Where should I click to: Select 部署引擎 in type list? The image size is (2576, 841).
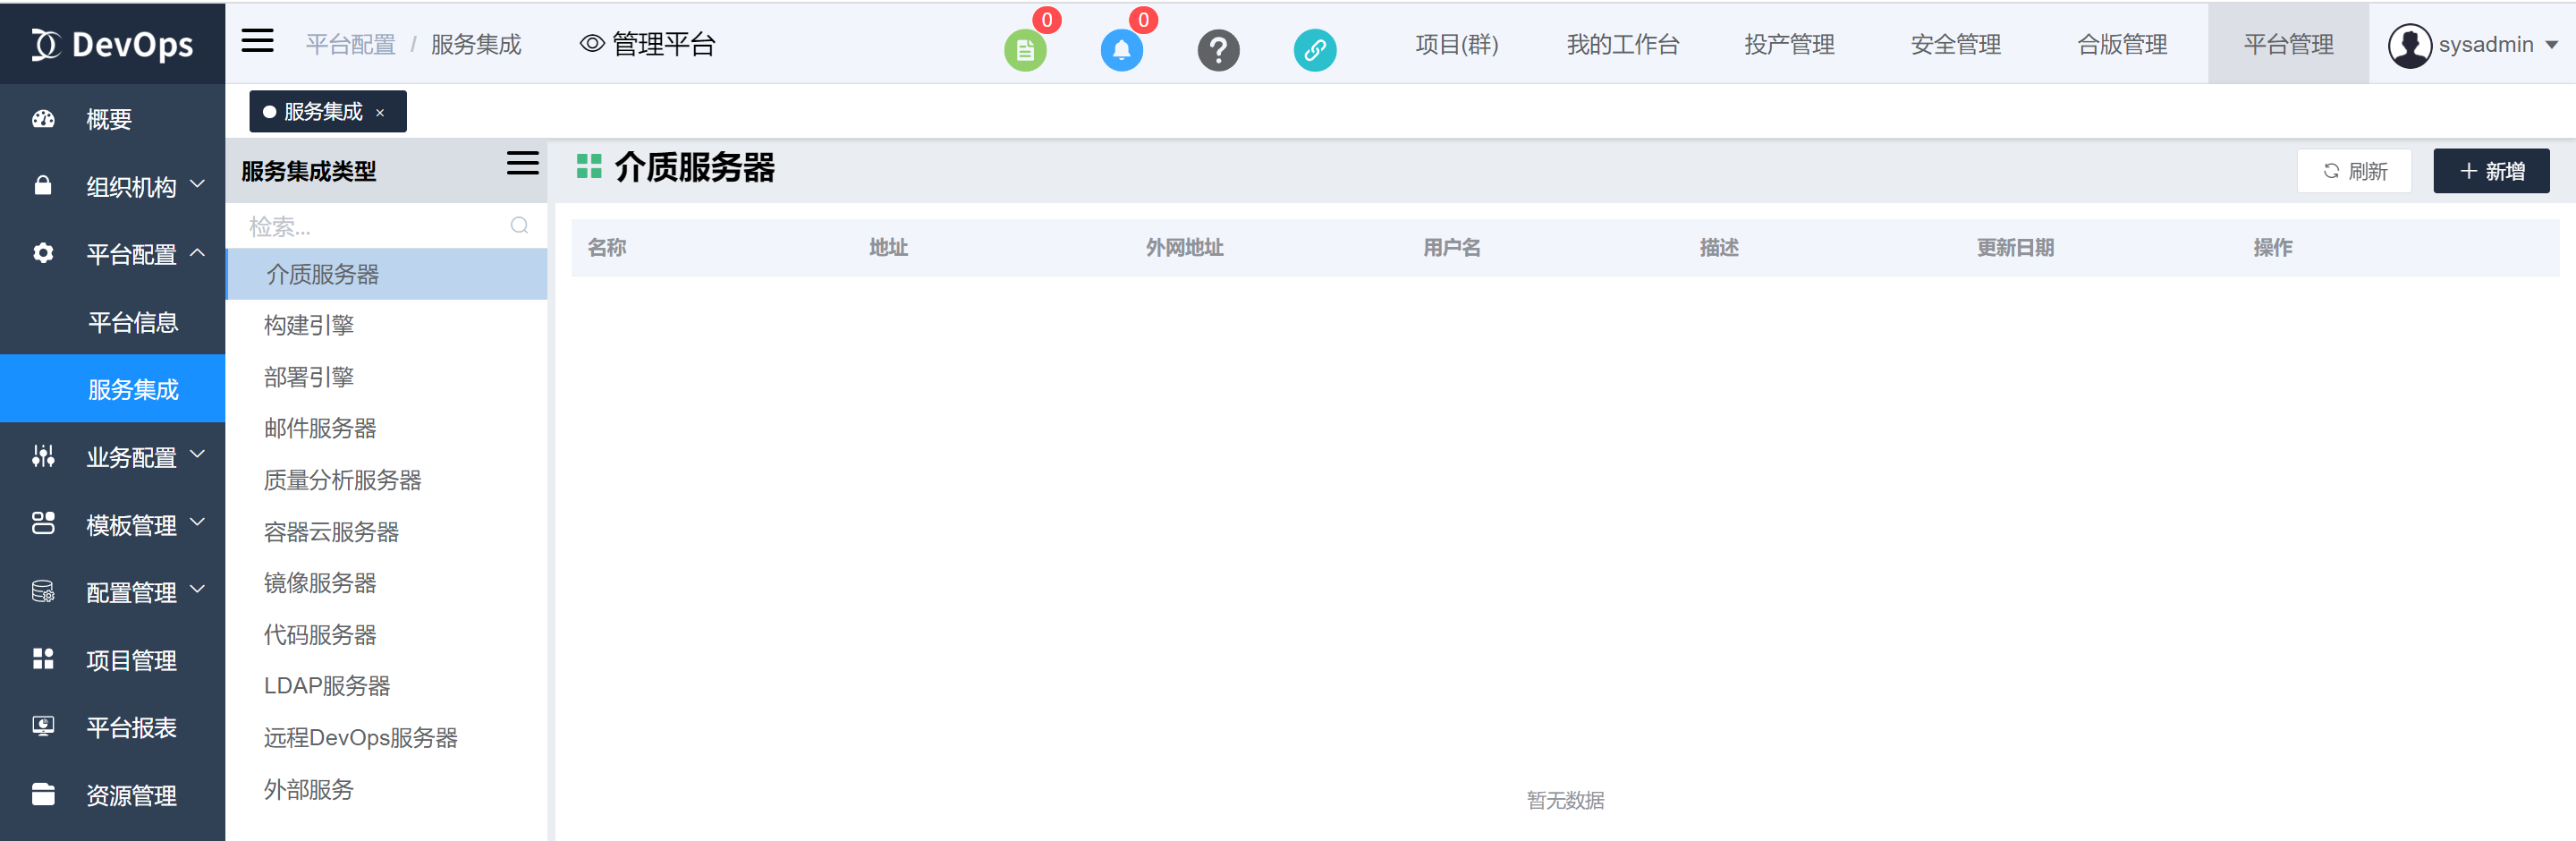pyautogui.click(x=387, y=377)
